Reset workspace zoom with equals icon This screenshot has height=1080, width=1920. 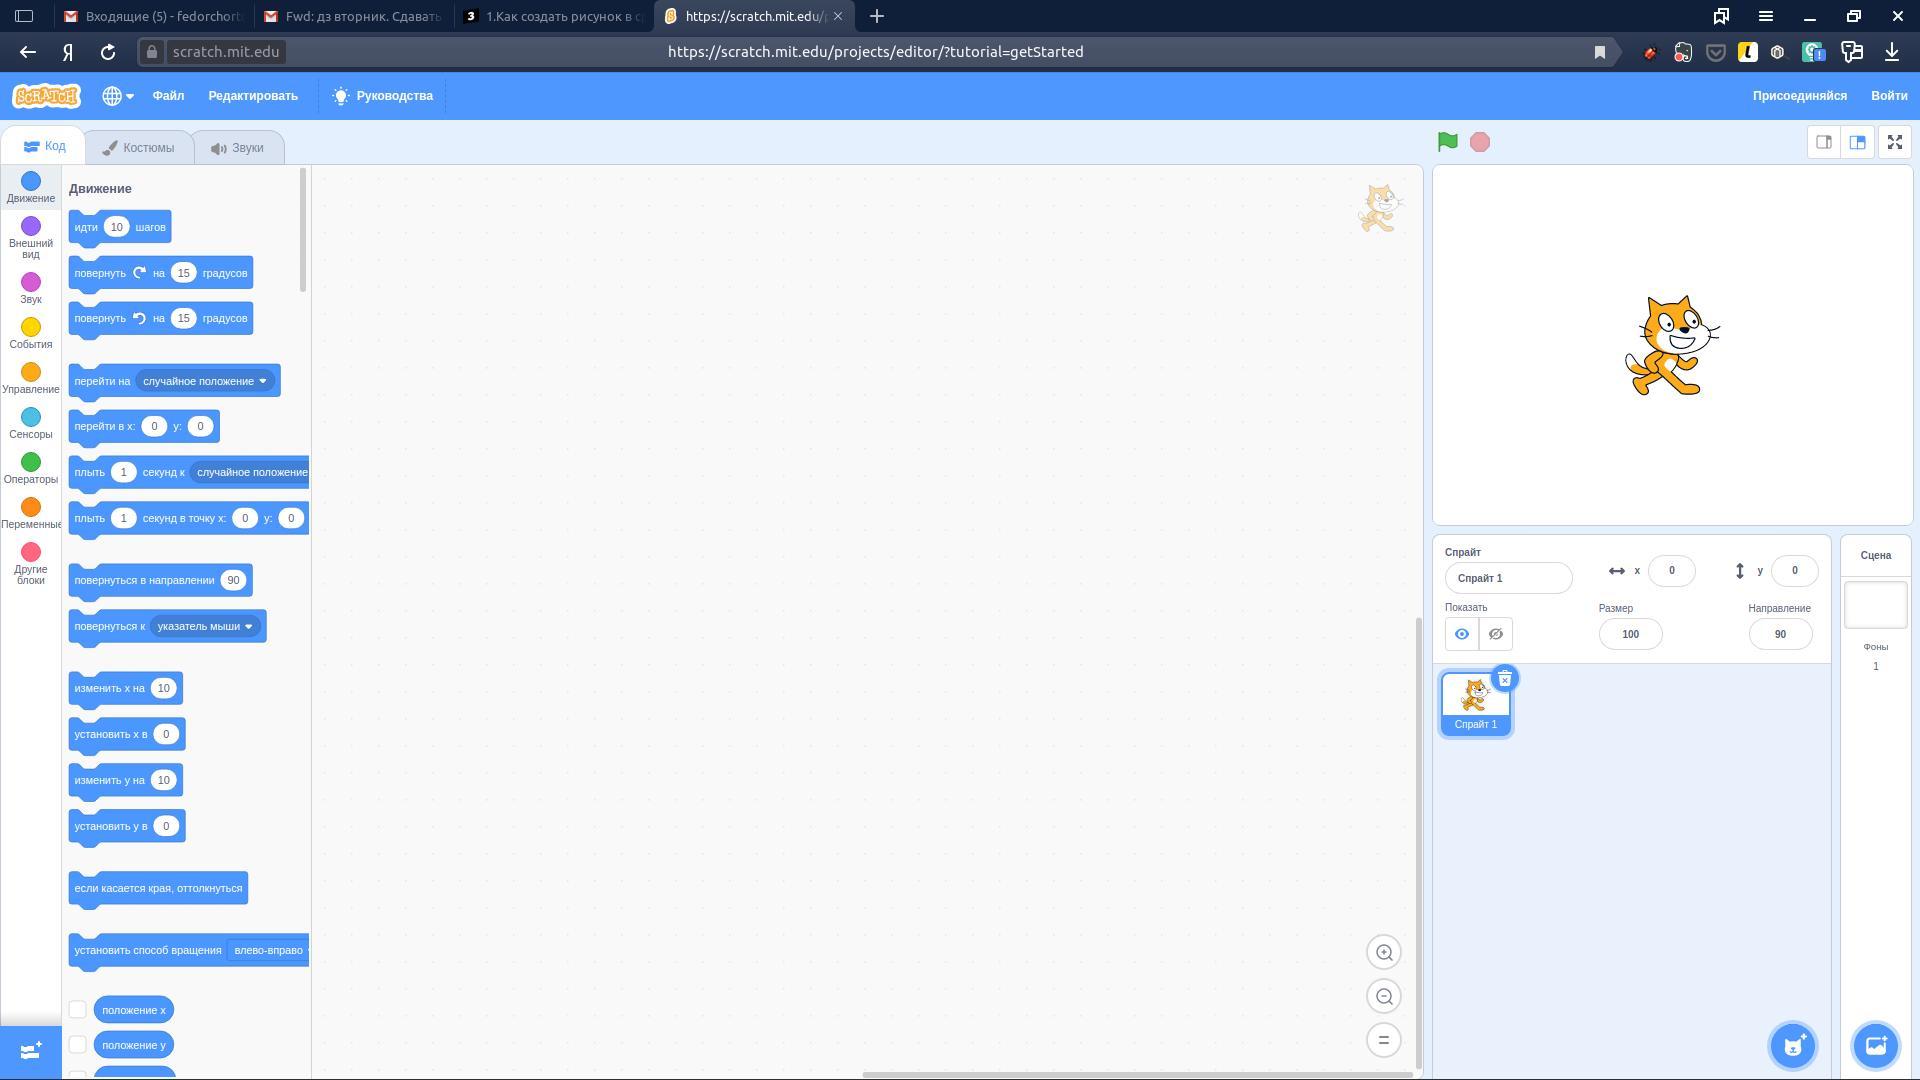click(x=1384, y=1040)
